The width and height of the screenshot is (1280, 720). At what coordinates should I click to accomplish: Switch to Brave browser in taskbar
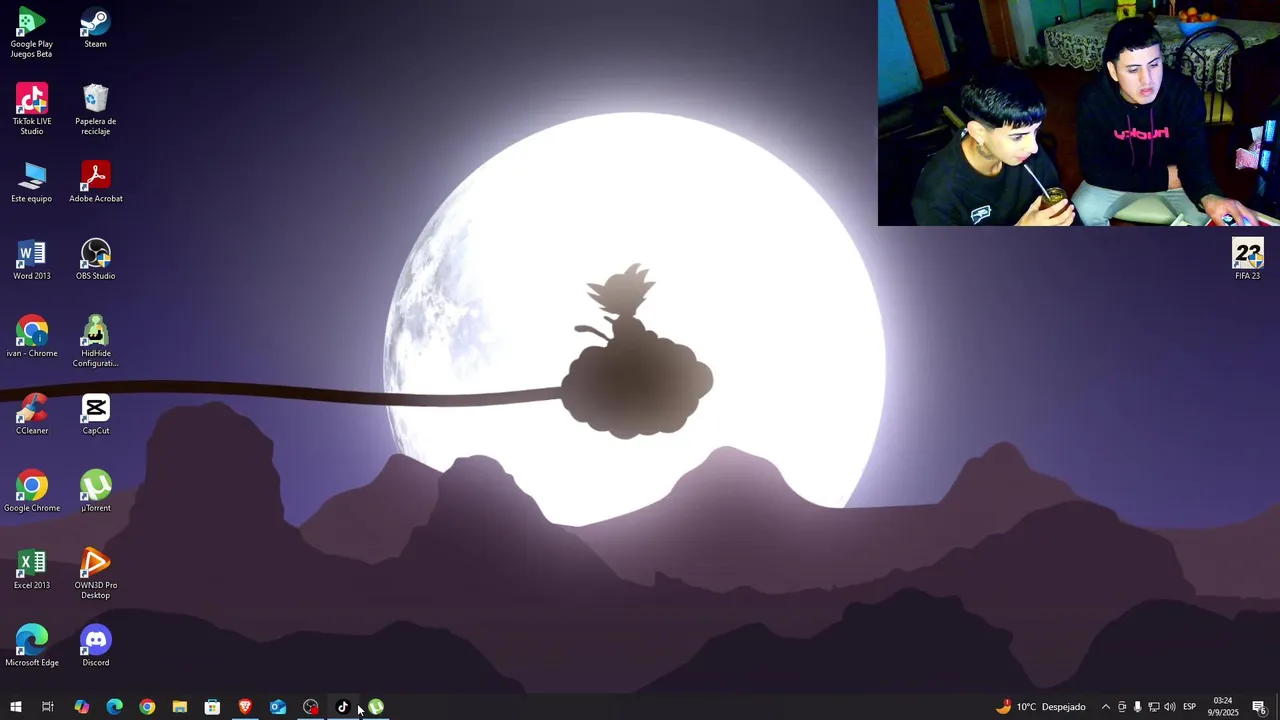click(245, 707)
